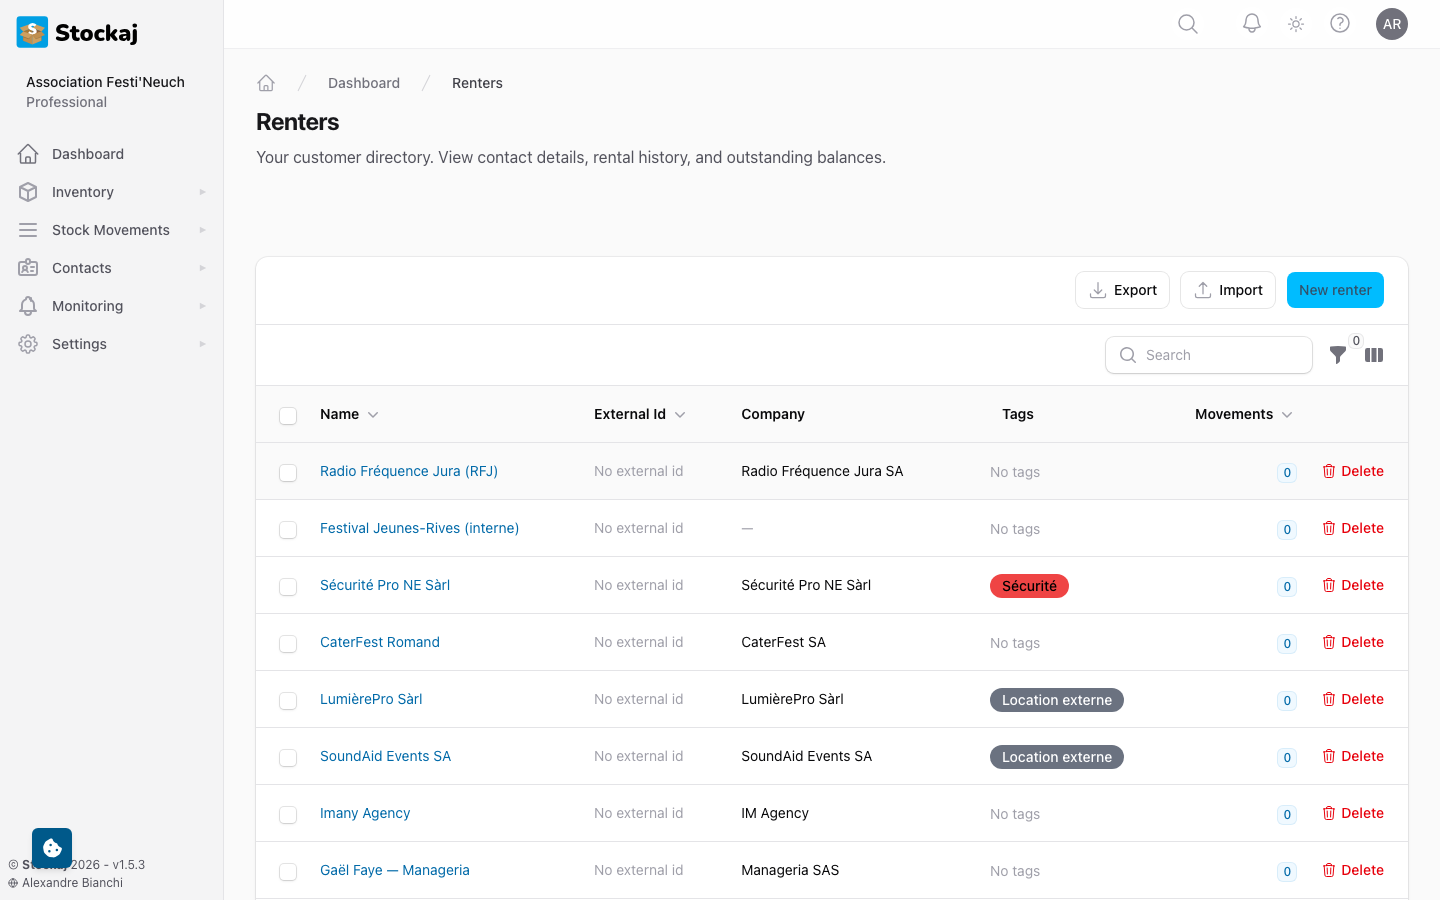Click 'Association Festi'Neuch' organization name
The width and height of the screenshot is (1440, 900).
point(105,82)
